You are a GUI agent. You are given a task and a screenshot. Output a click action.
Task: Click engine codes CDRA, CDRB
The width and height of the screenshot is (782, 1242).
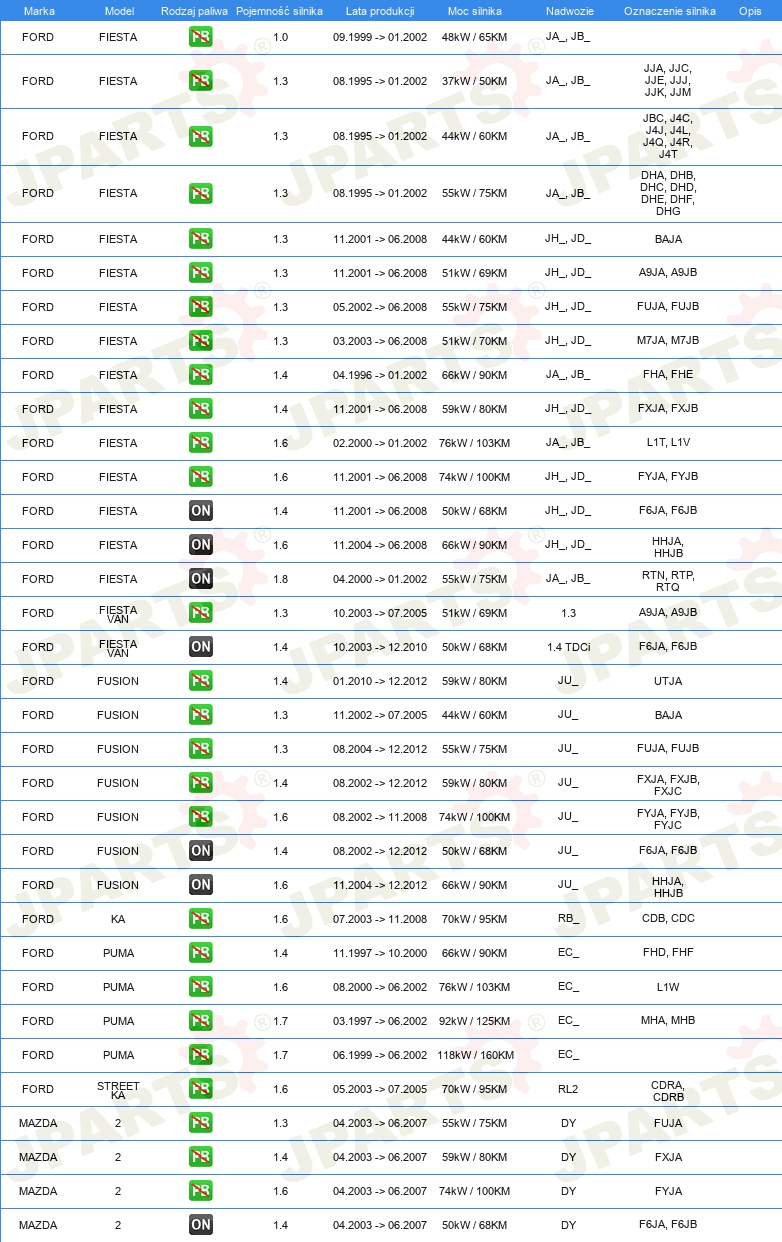668,1091
